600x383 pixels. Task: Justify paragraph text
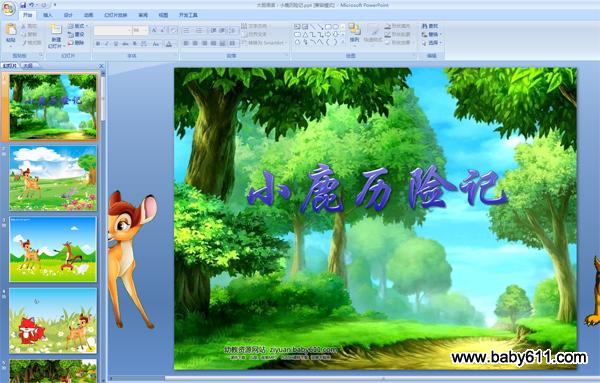pos(214,43)
